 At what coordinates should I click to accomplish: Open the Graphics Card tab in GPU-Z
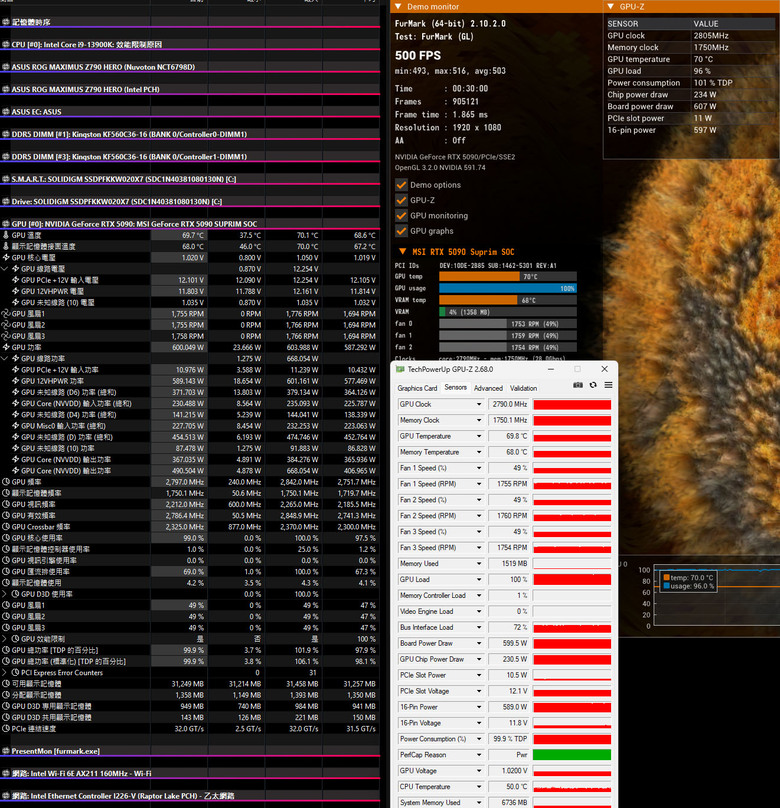point(417,388)
